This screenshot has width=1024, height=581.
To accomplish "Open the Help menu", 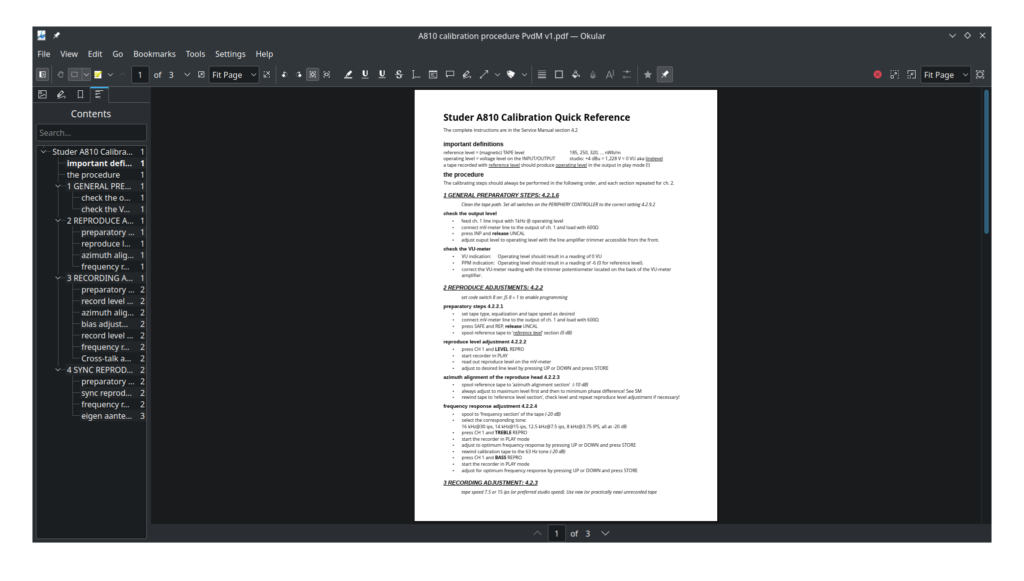I will (x=264, y=54).
